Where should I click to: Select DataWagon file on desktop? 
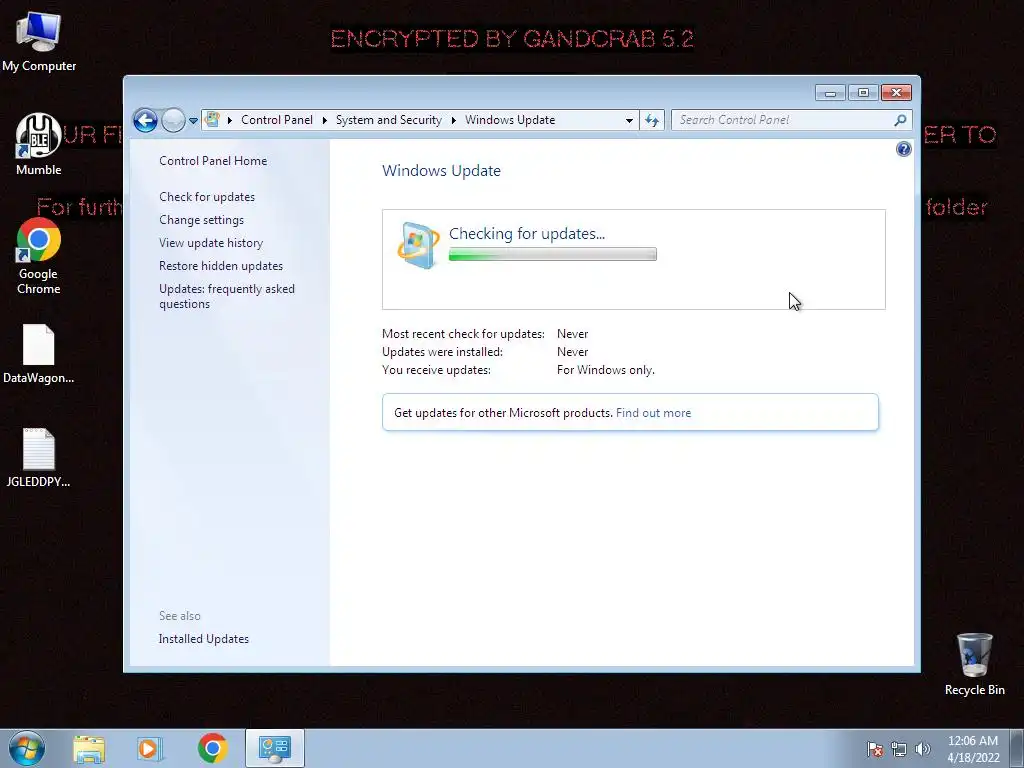coord(39,354)
